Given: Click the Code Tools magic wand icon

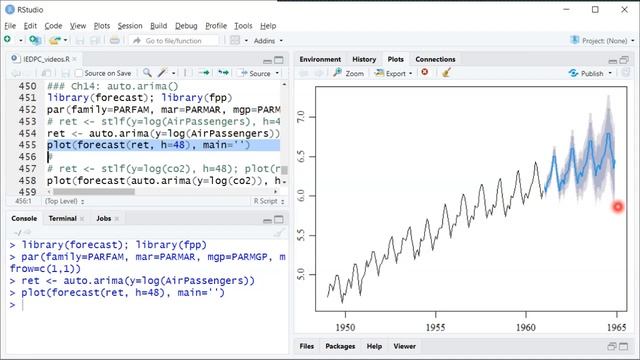Looking at the screenshot, I should coord(162,73).
